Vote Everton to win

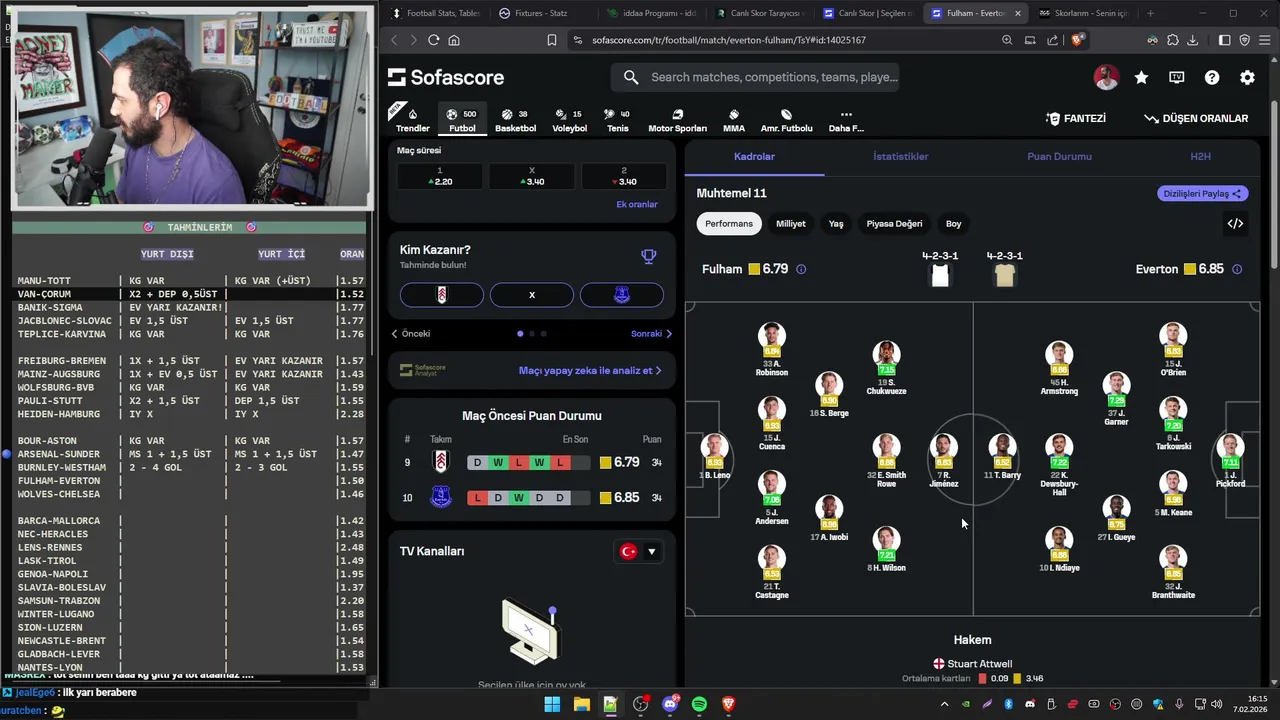[x=621, y=295]
